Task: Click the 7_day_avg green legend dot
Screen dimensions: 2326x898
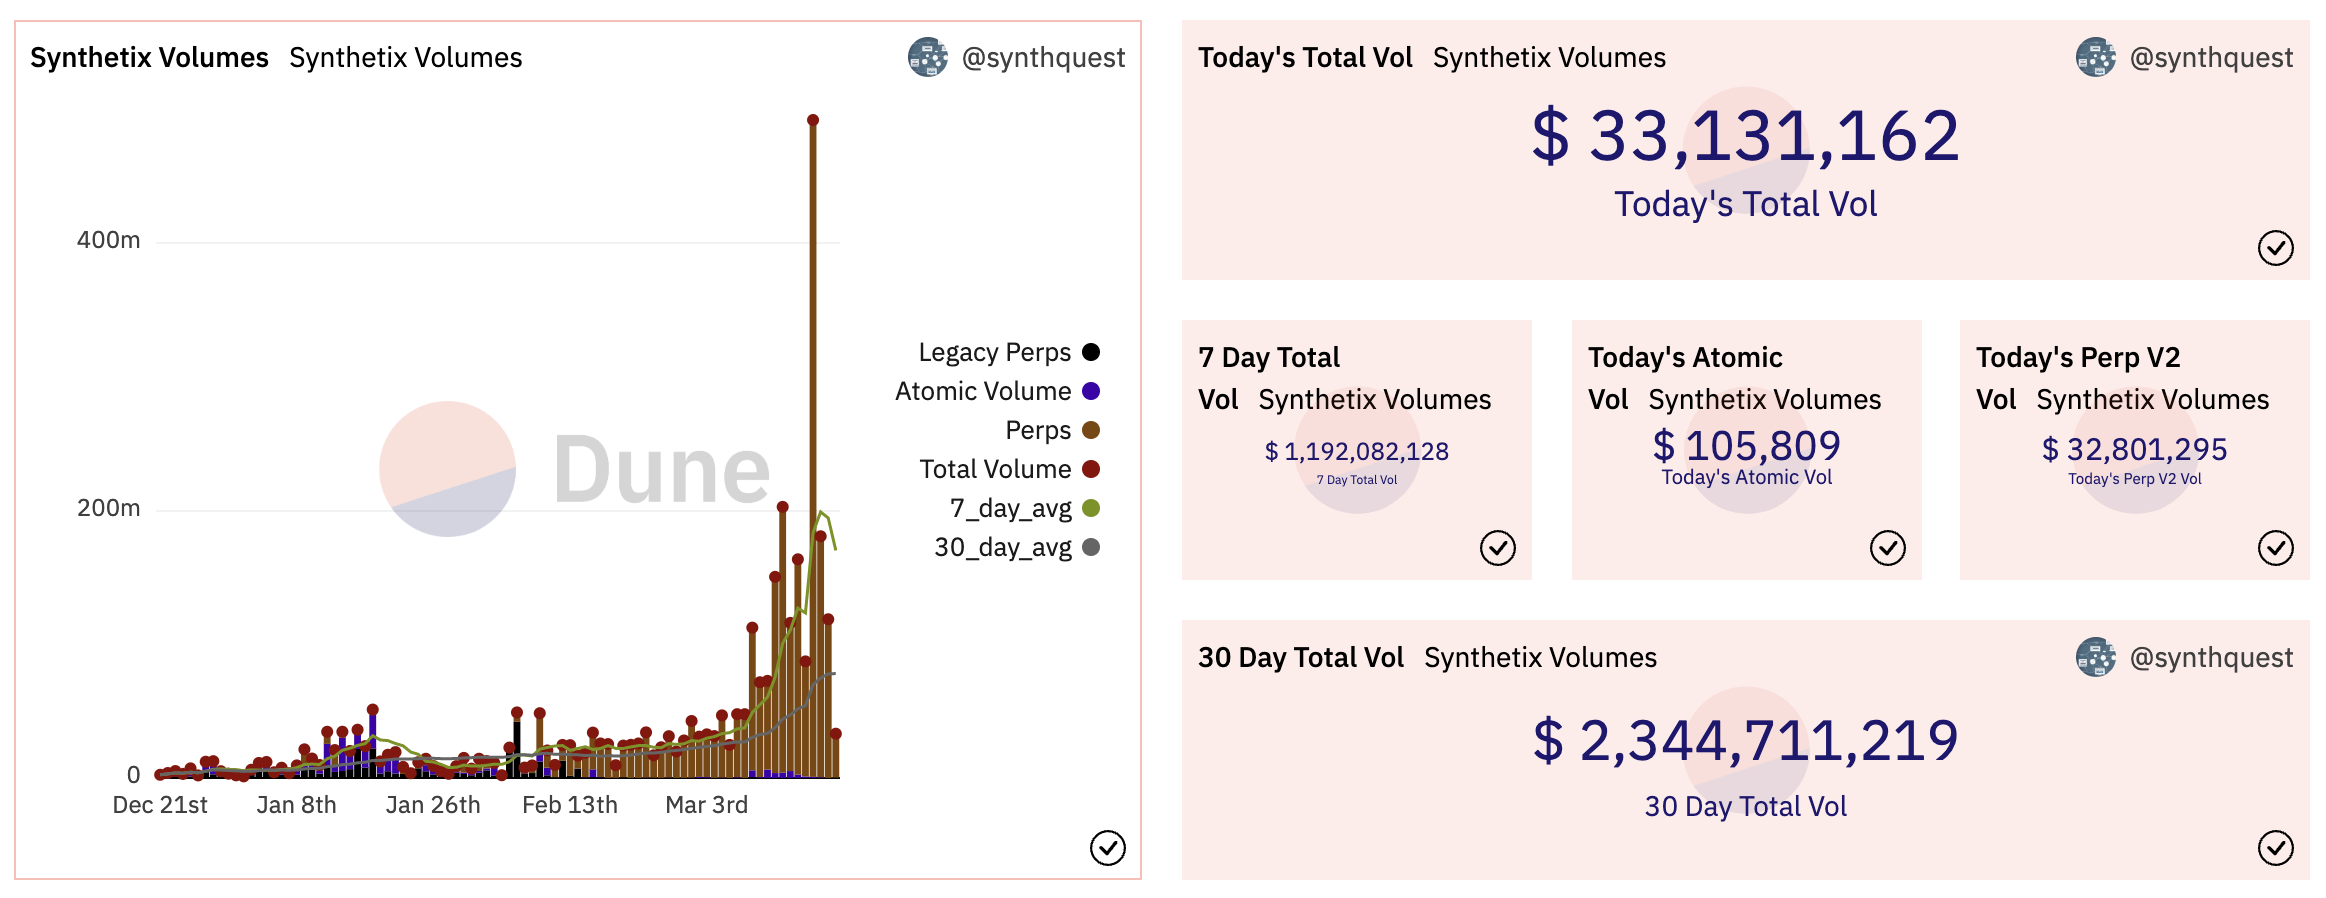Action: [x=1091, y=508]
